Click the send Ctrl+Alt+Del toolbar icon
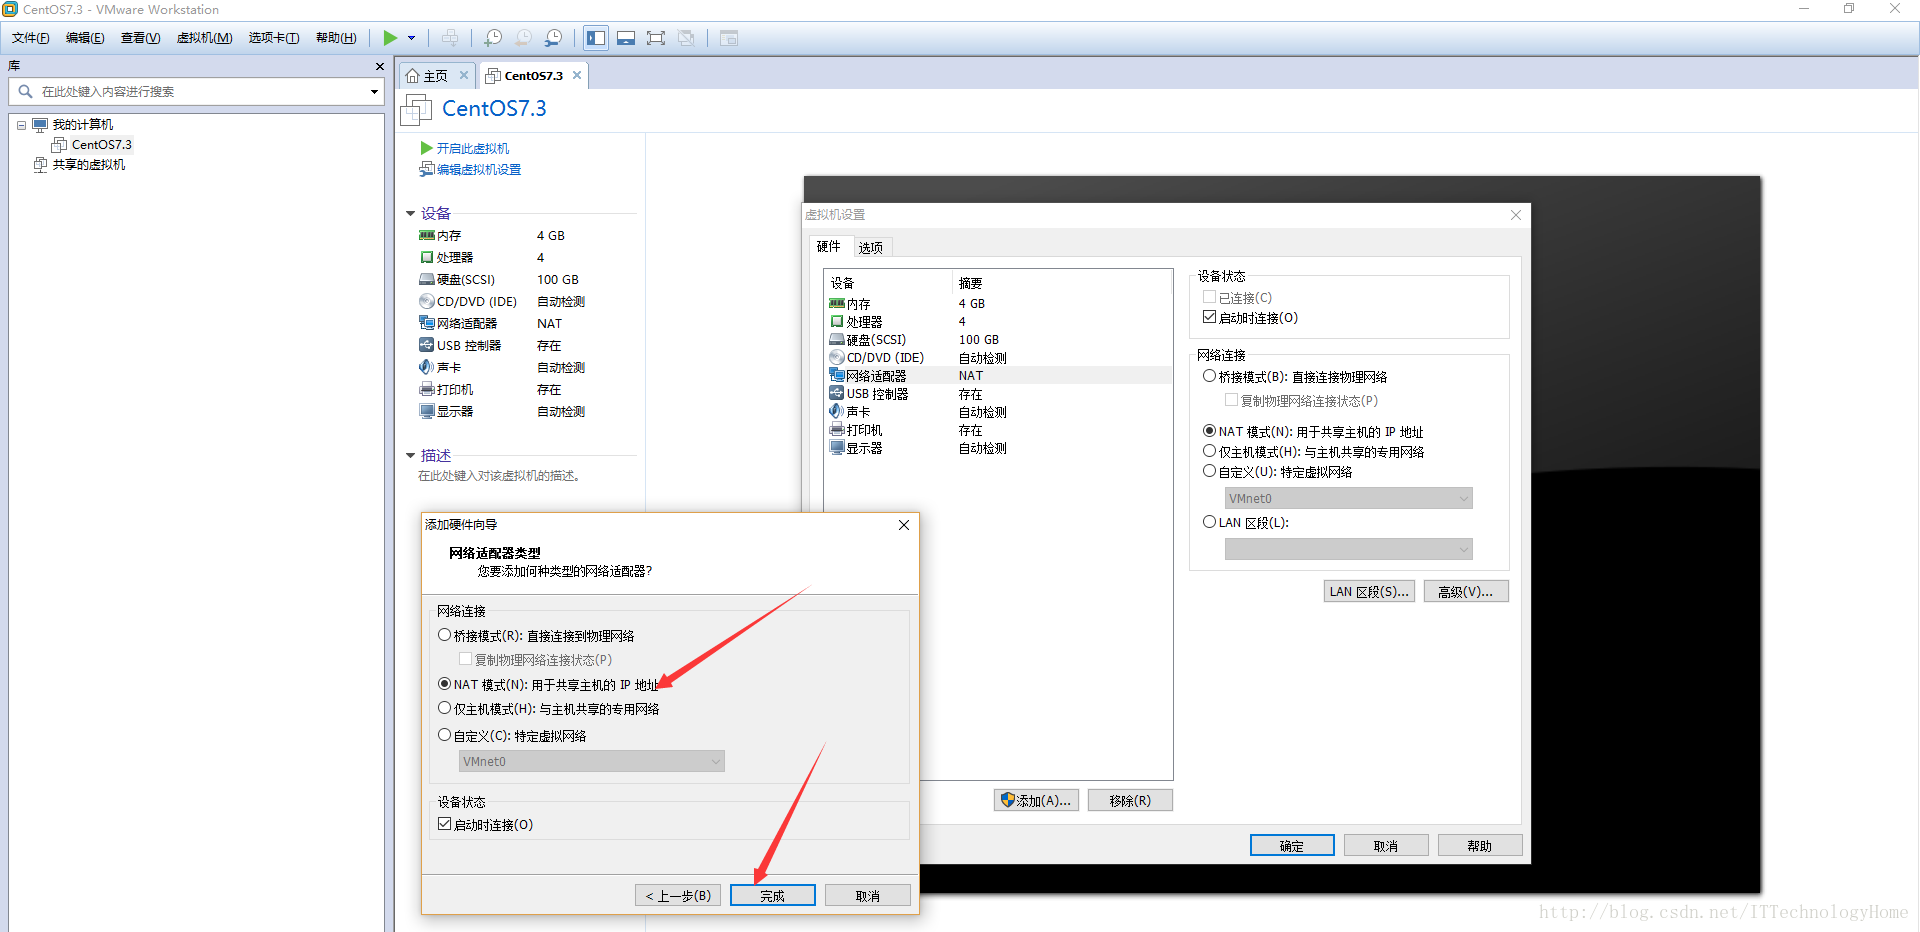The height and width of the screenshot is (932, 1920). click(450, 38)
